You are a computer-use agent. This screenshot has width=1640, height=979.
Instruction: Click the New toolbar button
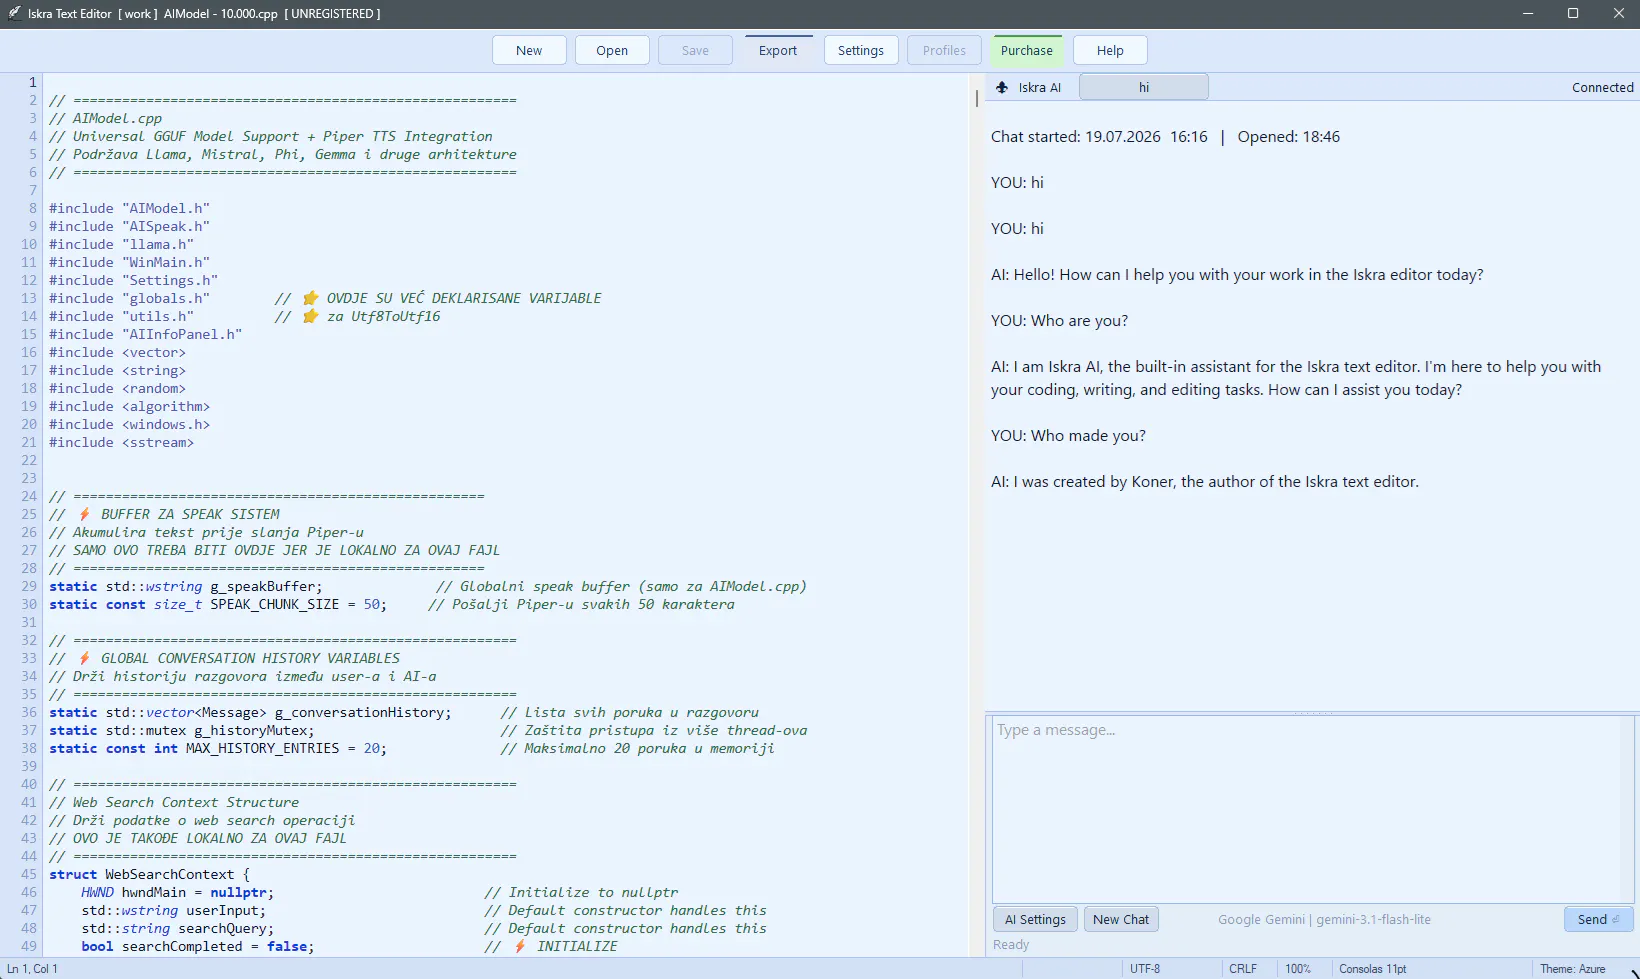coord(529,50)
